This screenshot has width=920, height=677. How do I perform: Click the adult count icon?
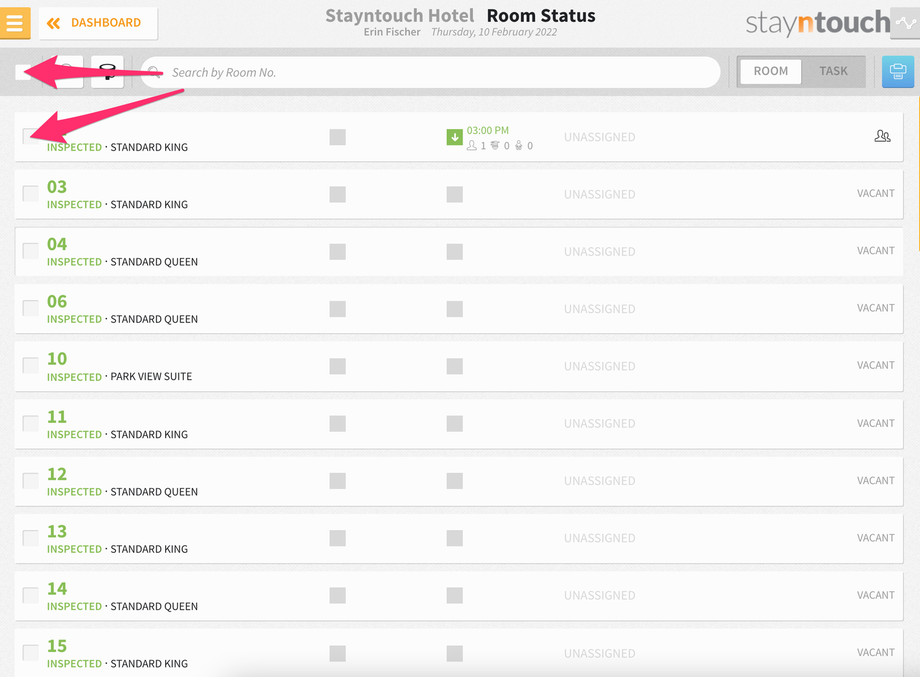click(472, 145)
